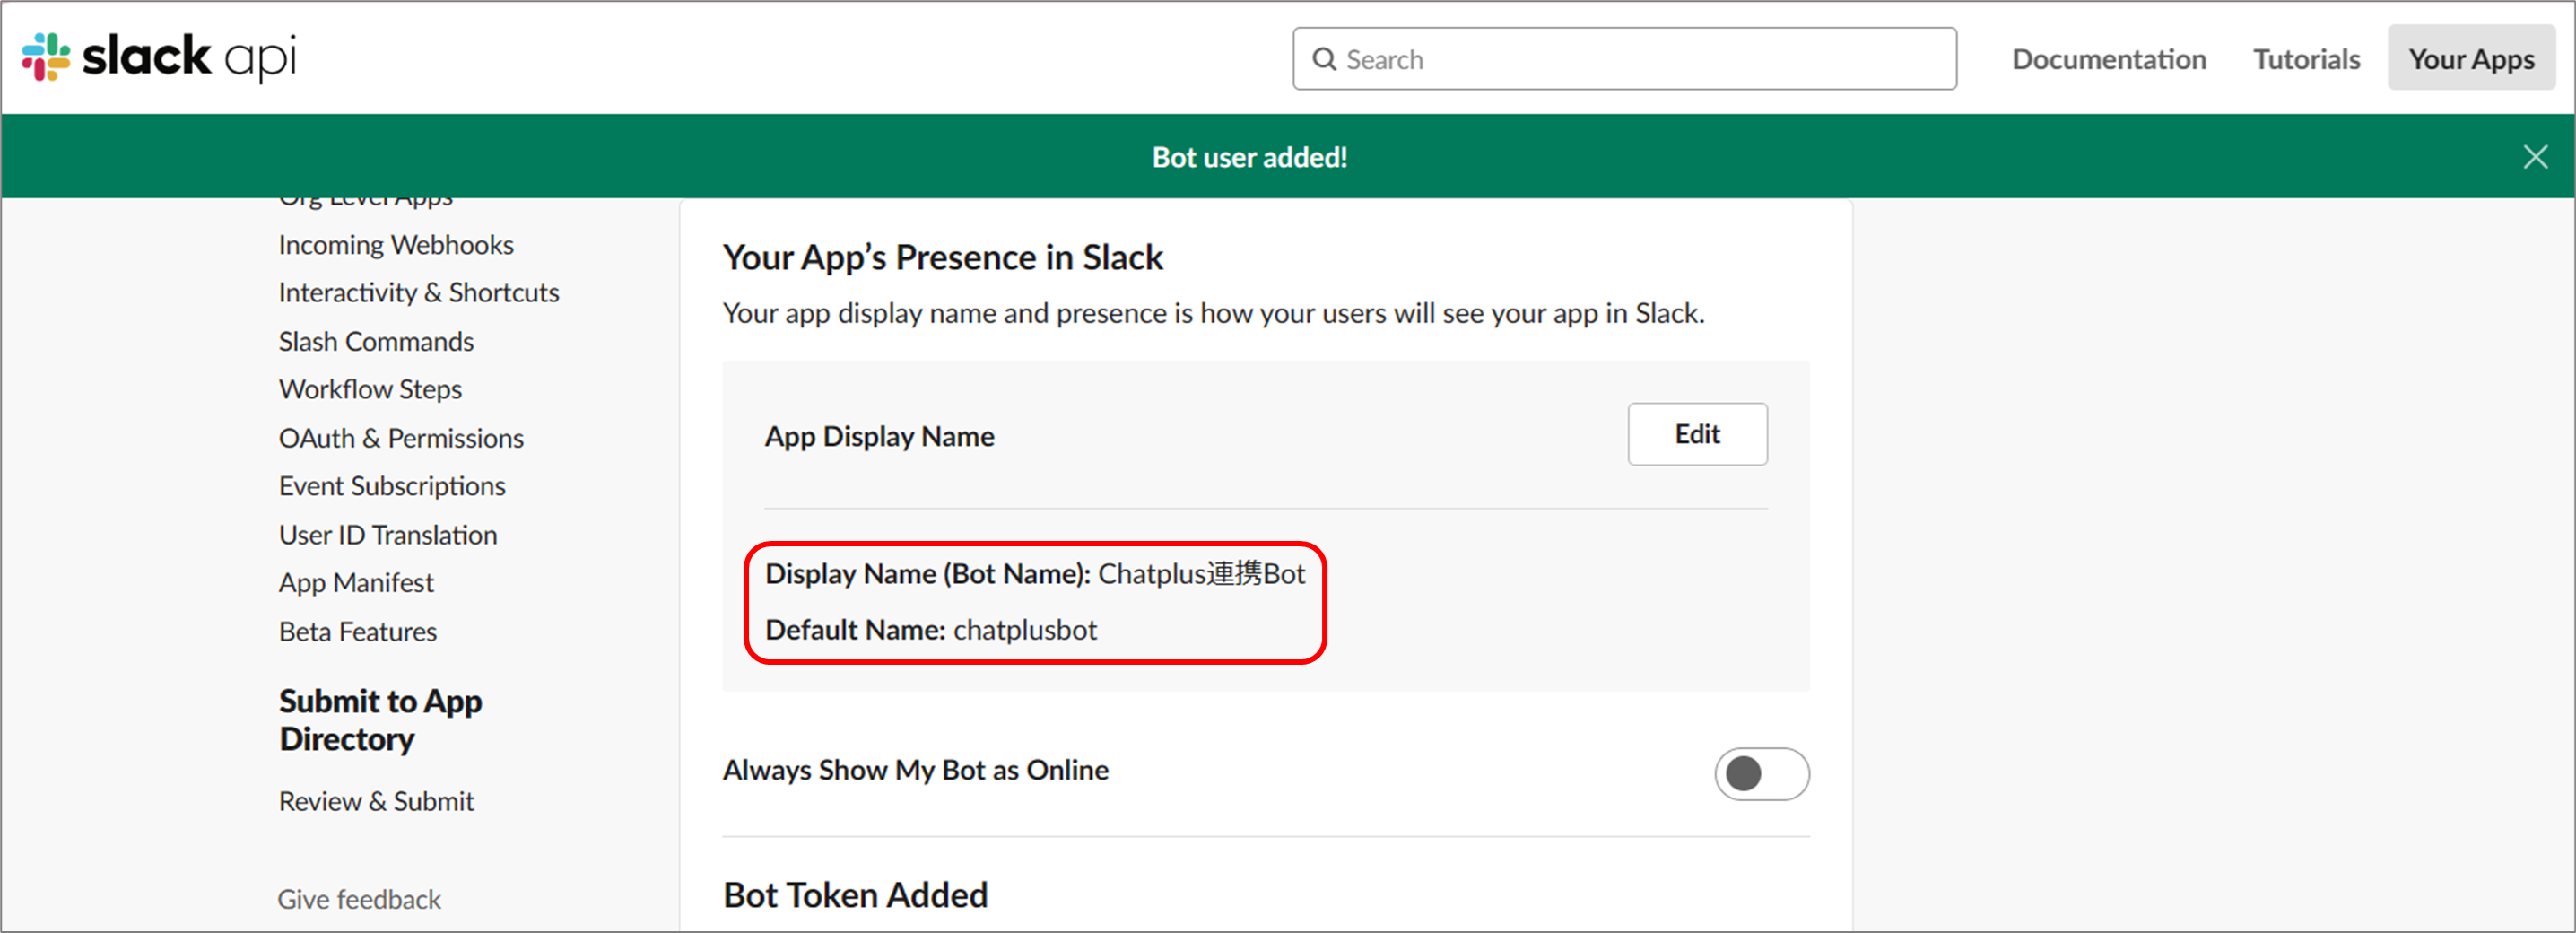This screenshot has width=2576, height=933.
Task: Open Workflow Steps in sidebar
Action: pyautogui.click(x=370, y=390)
